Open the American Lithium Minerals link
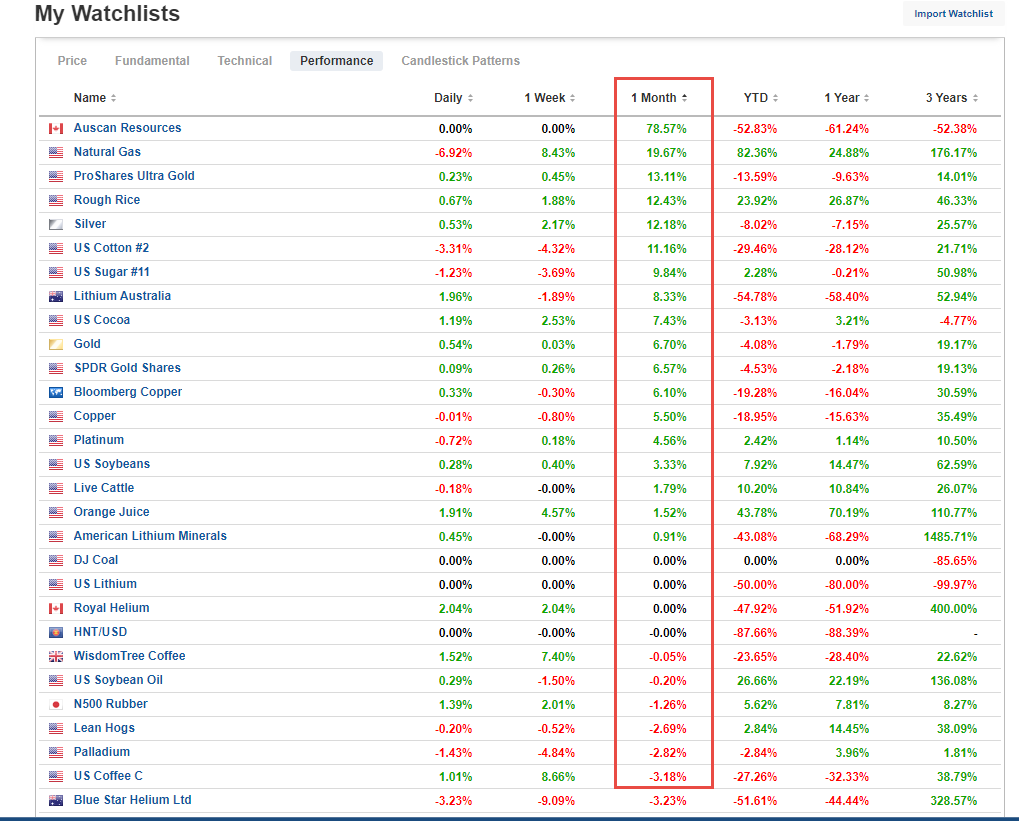This screenshot has width=1019, height=821. [150, 537]
